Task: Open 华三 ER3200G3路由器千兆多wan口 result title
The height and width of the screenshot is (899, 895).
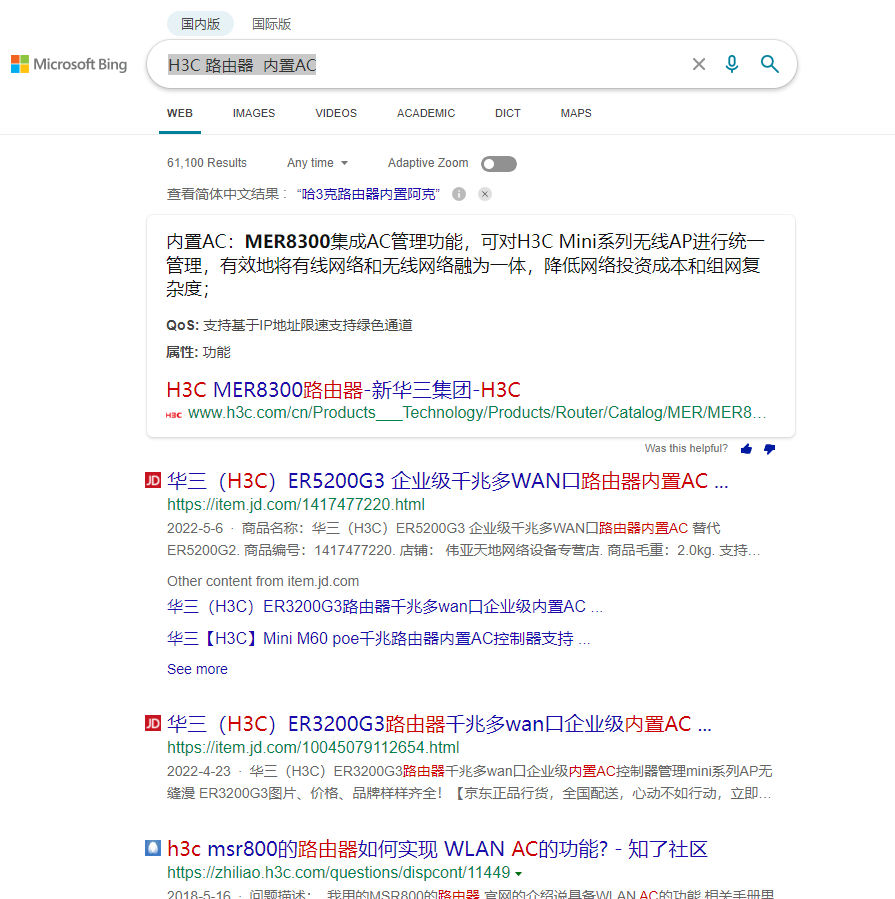Action: [x=439, y=724]
